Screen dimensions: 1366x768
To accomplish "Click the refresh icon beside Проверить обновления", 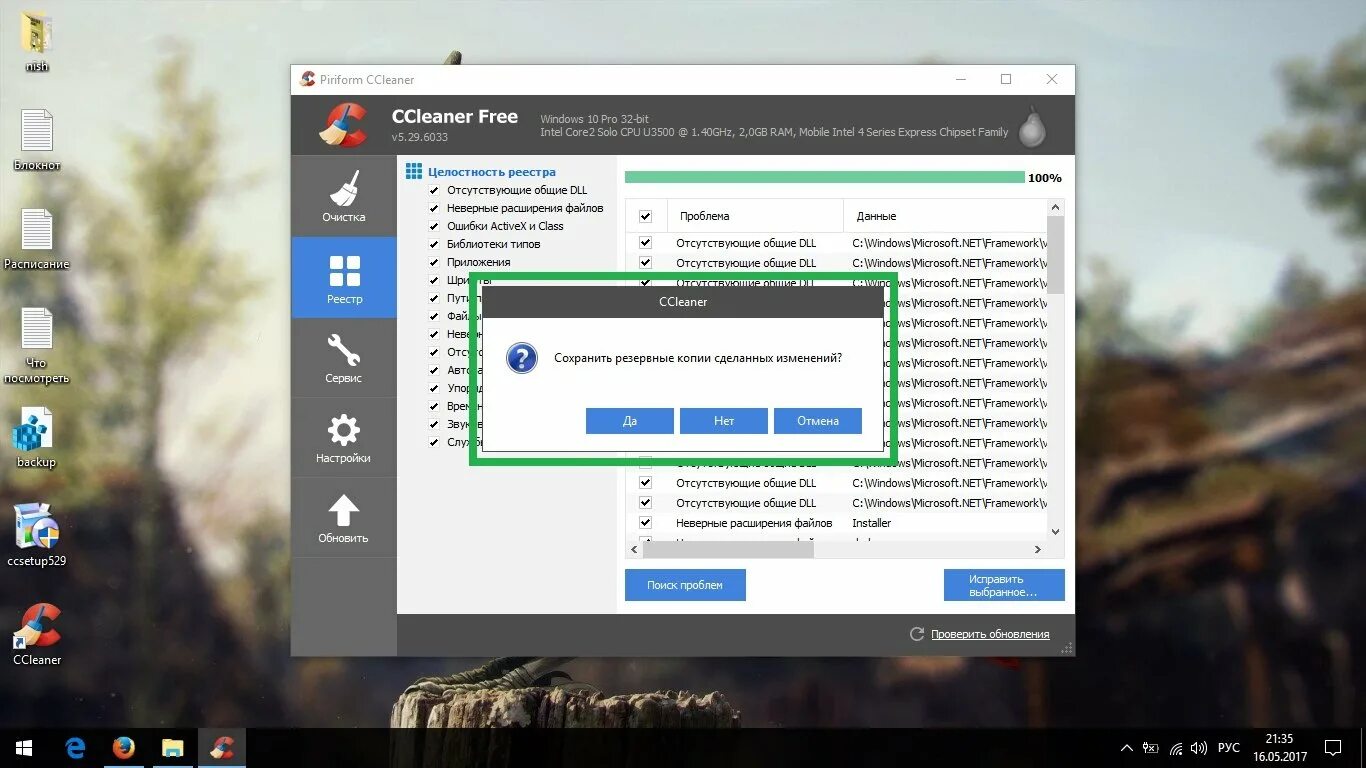I will click(917, 634).
